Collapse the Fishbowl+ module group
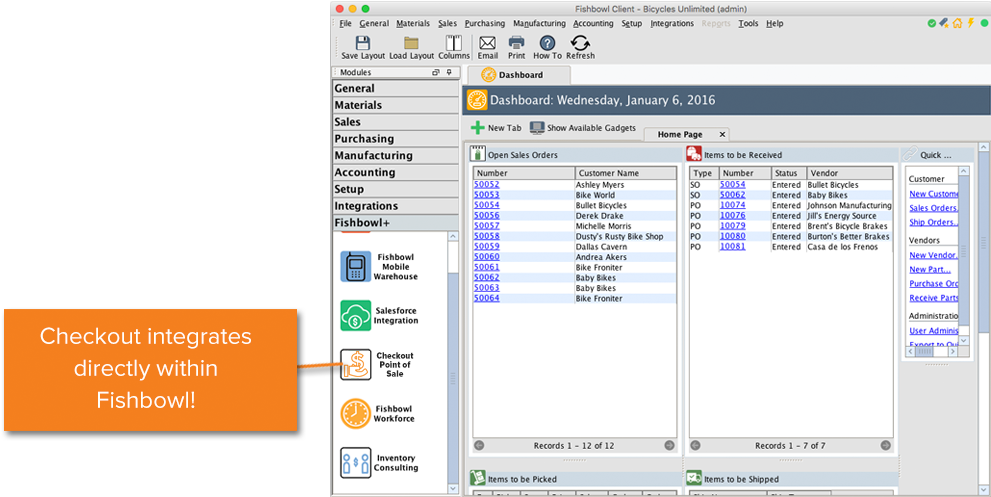 tap(396, 223)
